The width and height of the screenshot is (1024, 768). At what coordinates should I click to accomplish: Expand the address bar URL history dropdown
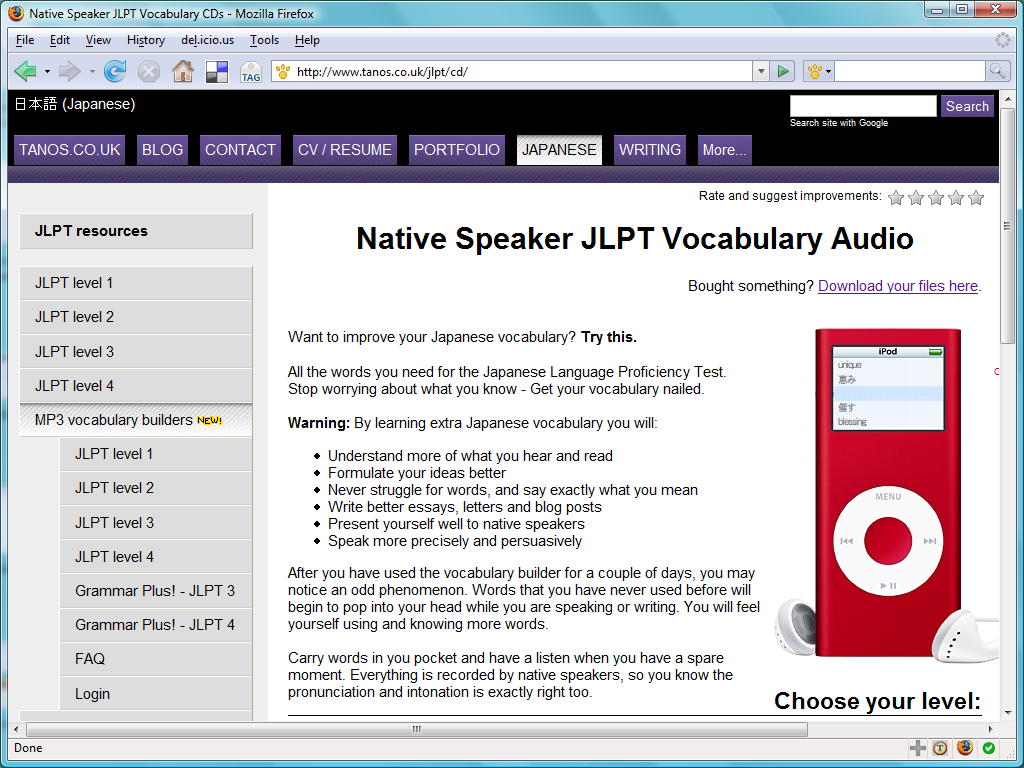click(x=761, y=71)
